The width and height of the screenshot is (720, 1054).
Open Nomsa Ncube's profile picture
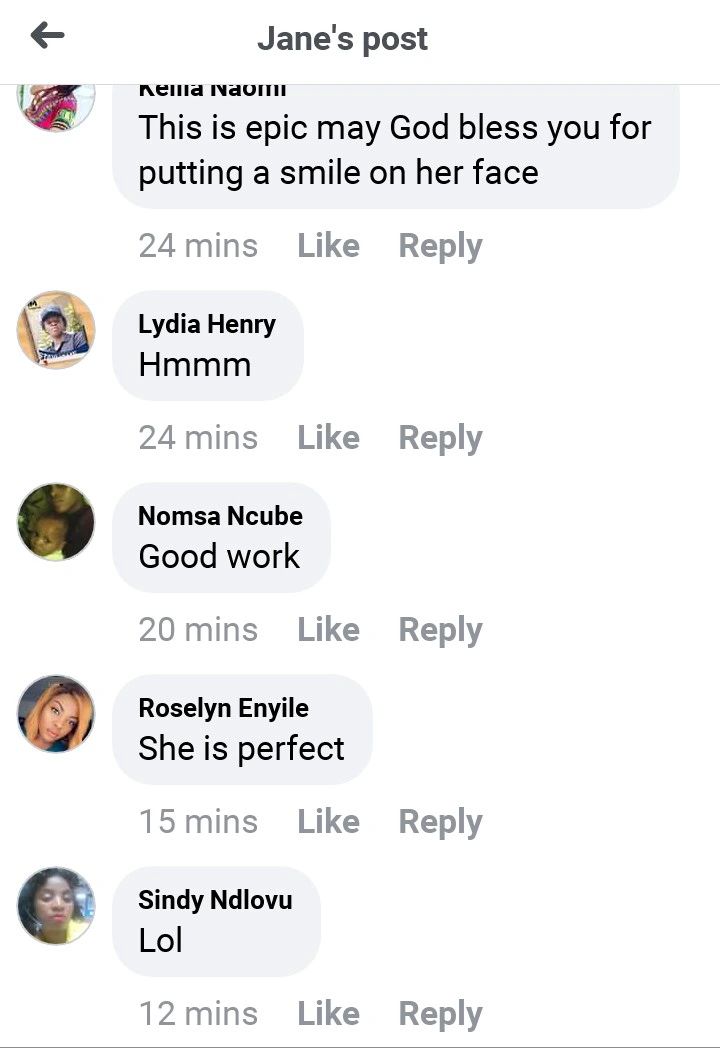tap(56, 522)
